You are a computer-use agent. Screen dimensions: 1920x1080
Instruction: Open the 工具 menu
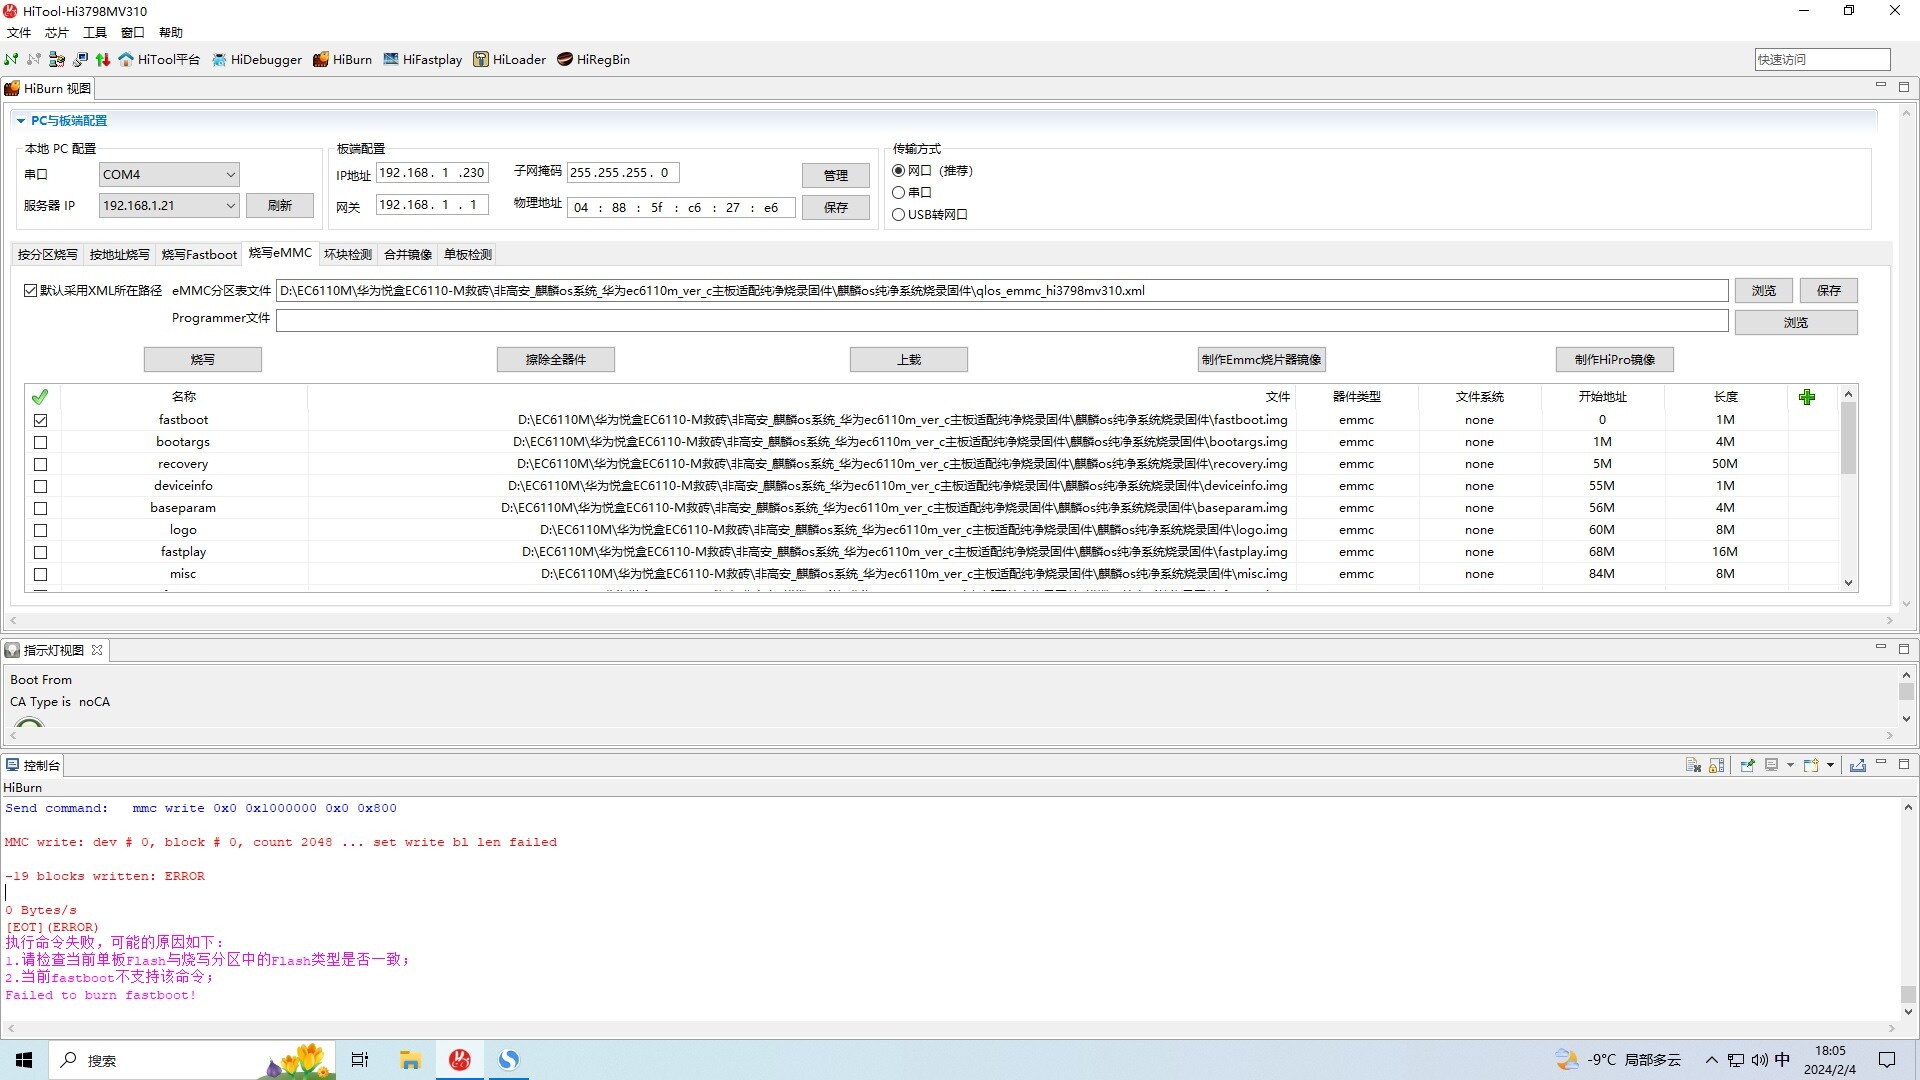pos(95,32)
